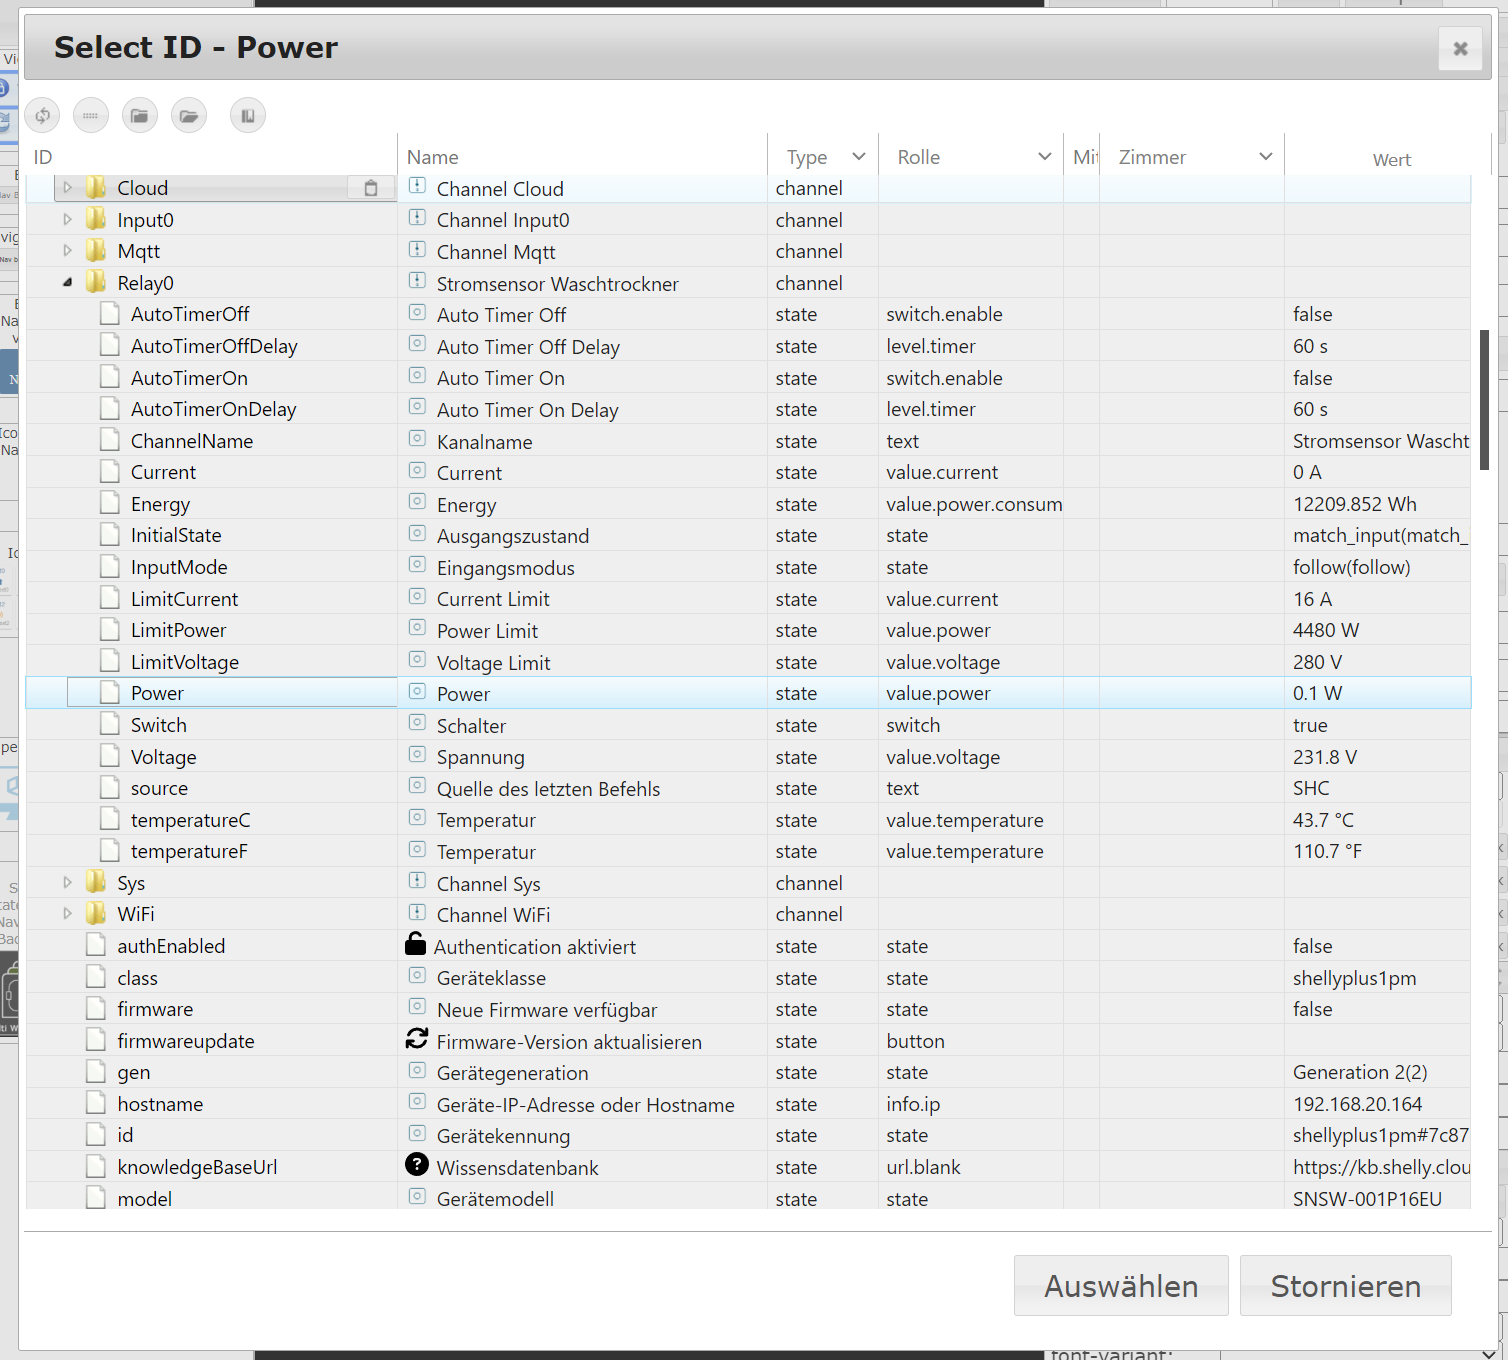Screen dimensions: 1508x1360
Task: Click the Wert column header
Action: (x=1391, y=160)
